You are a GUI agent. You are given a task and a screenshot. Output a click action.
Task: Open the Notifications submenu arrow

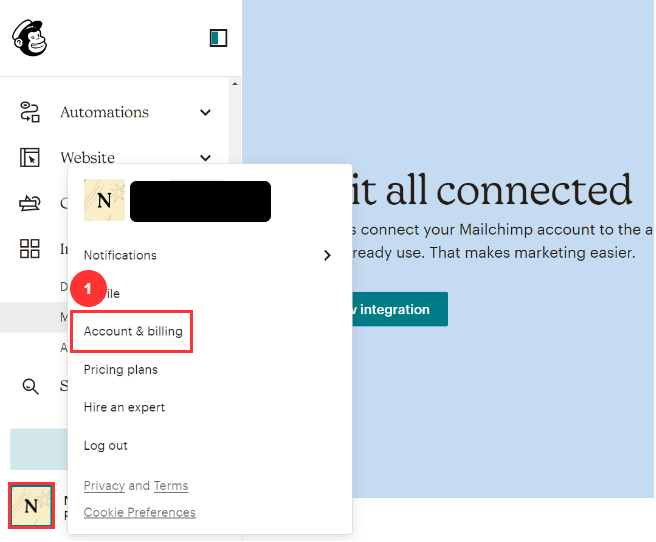[x=327, y=255]
